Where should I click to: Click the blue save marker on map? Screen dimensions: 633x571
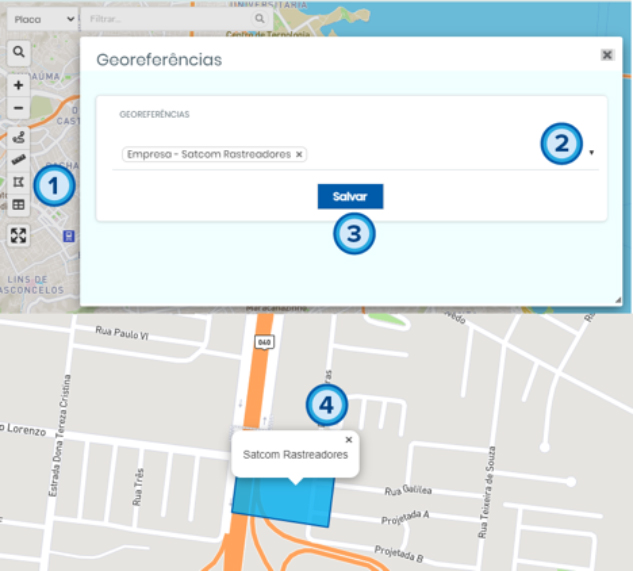[68, 236]
